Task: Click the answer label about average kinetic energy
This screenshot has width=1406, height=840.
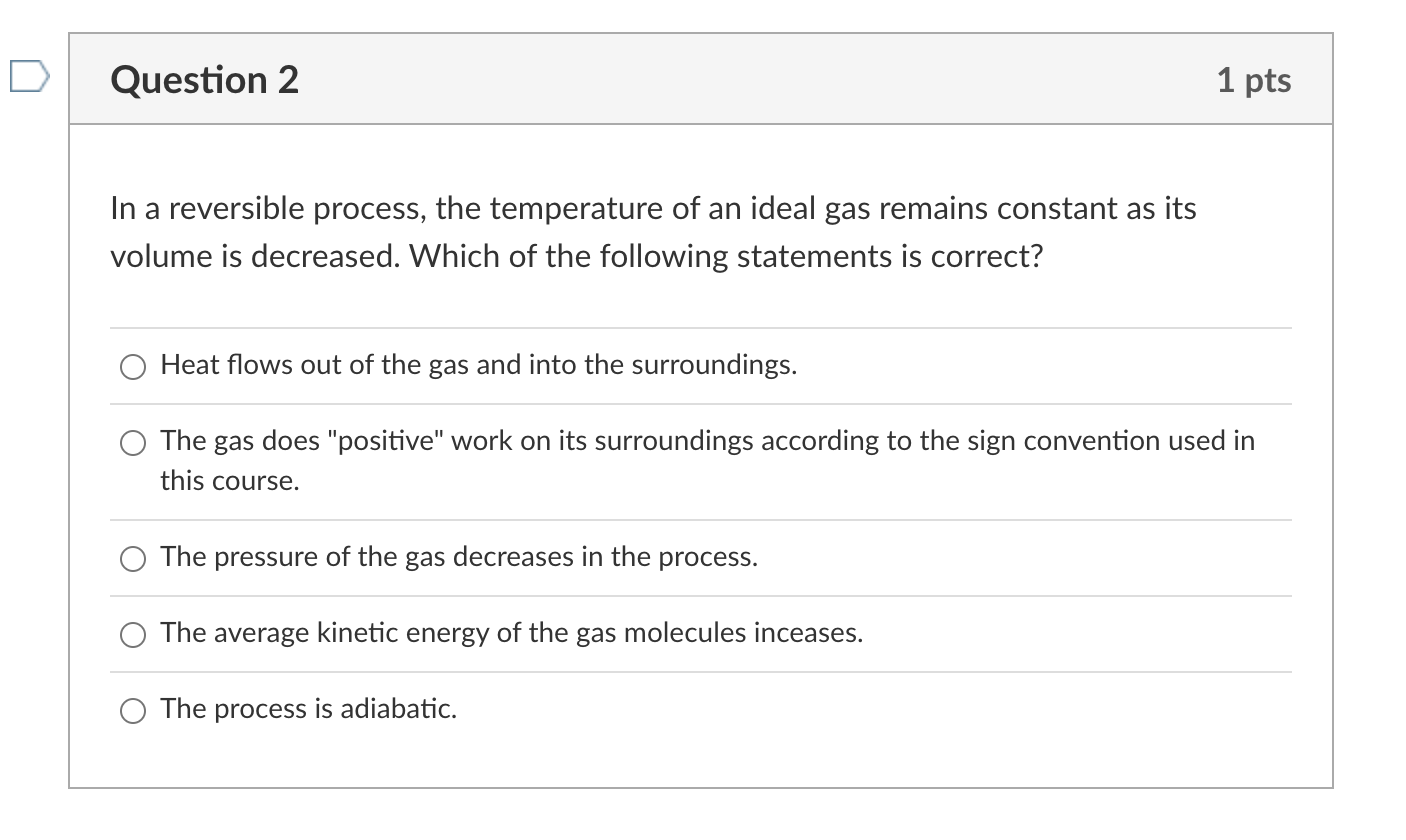Action: pos(511,634)
